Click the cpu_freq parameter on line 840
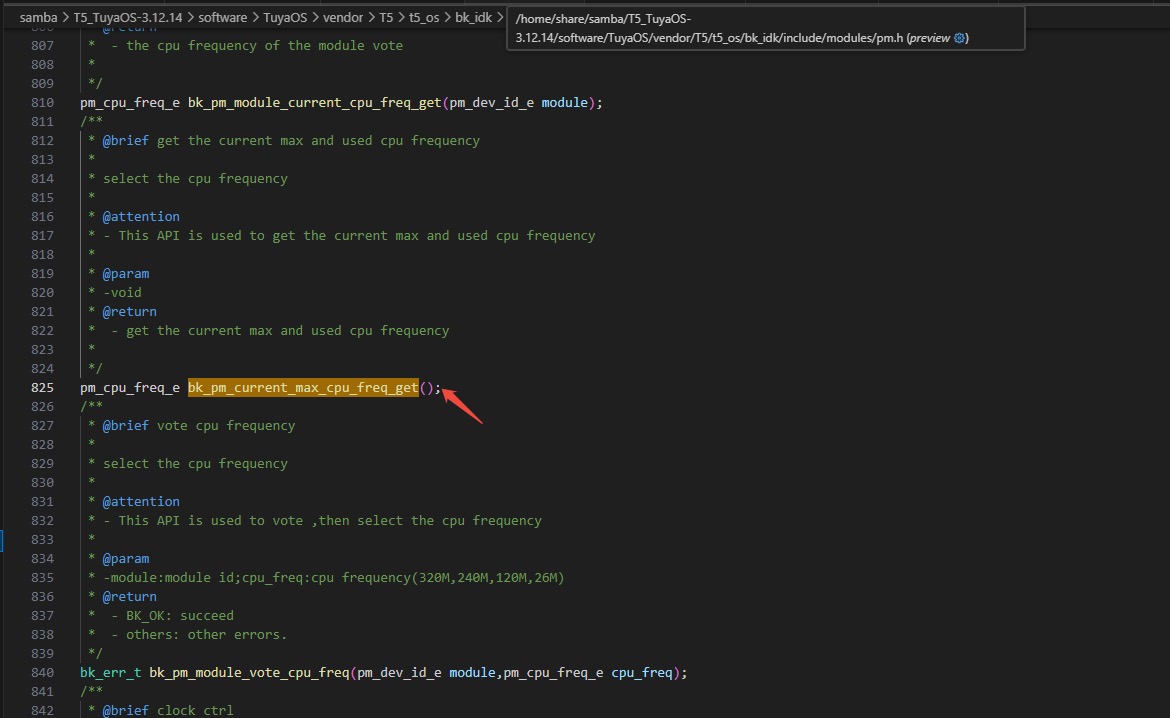The height and width of the screenshot is (718, 1170). tap(642, 673)
